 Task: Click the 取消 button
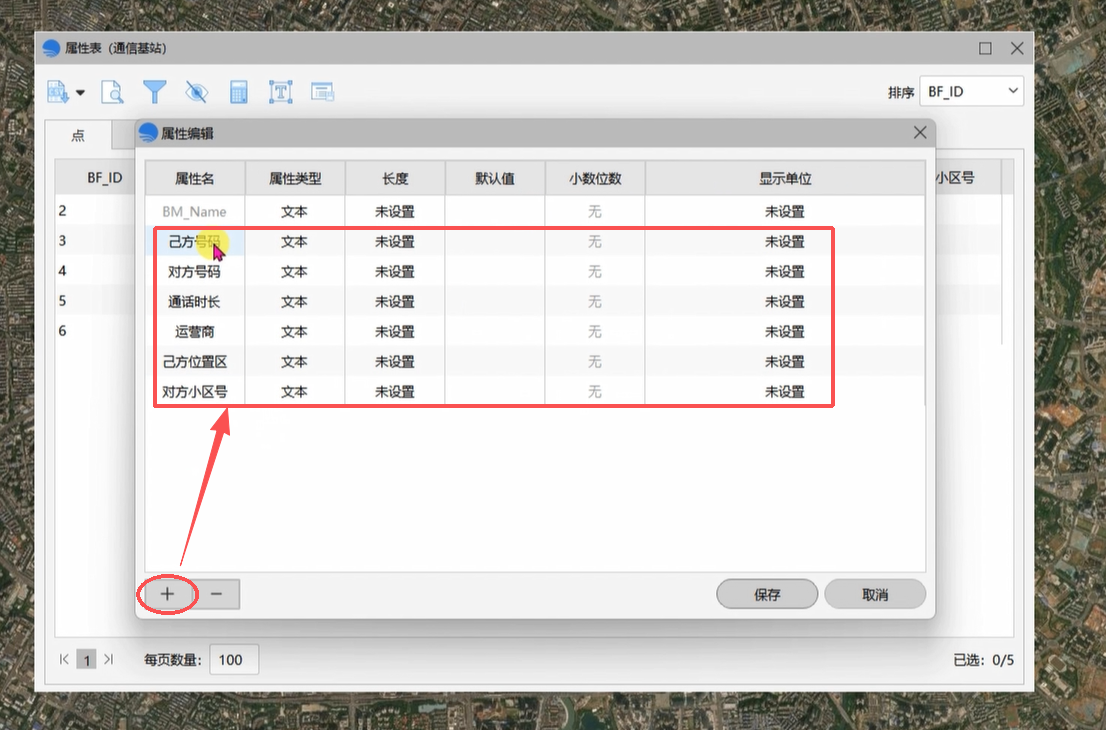[x=875, y=595]
